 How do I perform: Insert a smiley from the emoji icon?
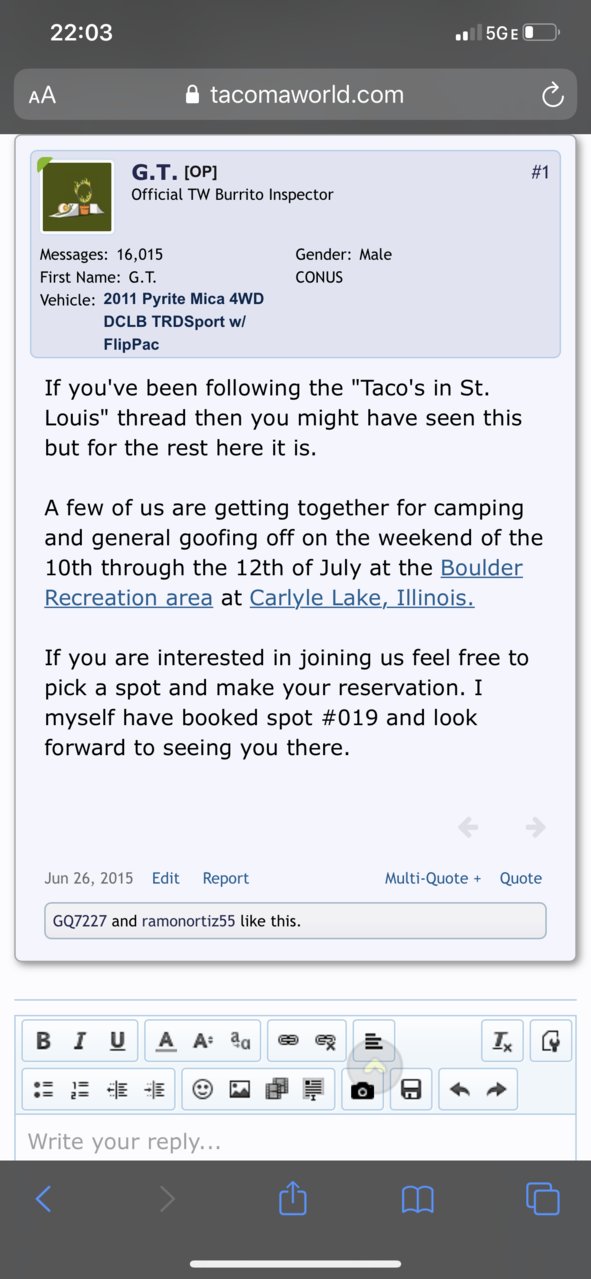203,1089
